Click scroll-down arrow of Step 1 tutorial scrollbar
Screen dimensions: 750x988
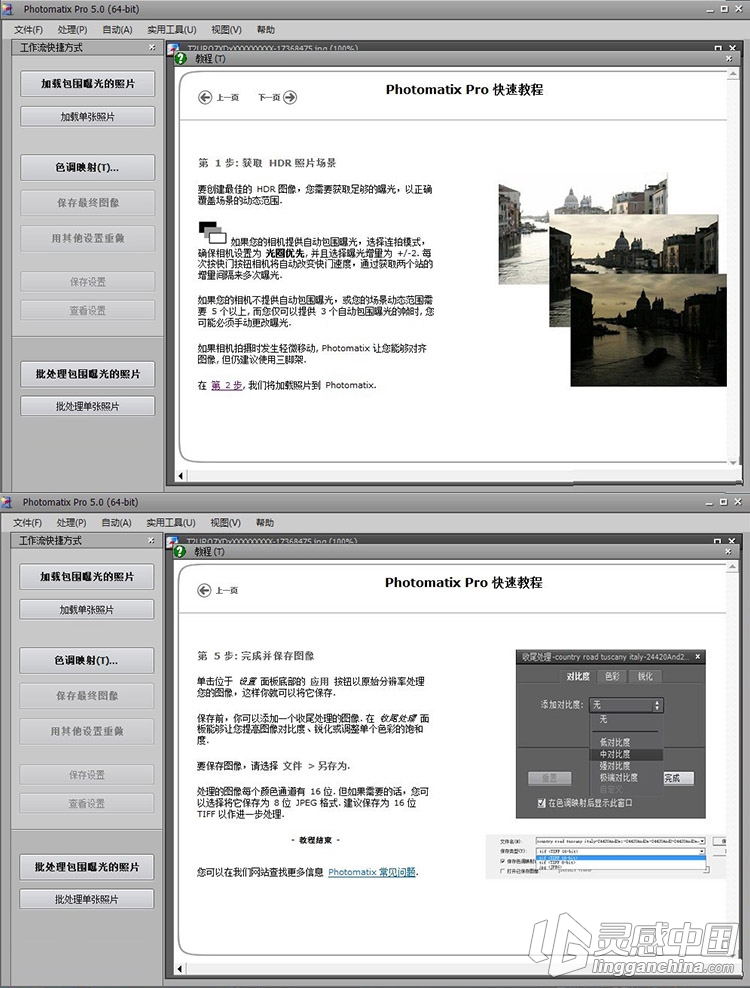click(733, 462)
